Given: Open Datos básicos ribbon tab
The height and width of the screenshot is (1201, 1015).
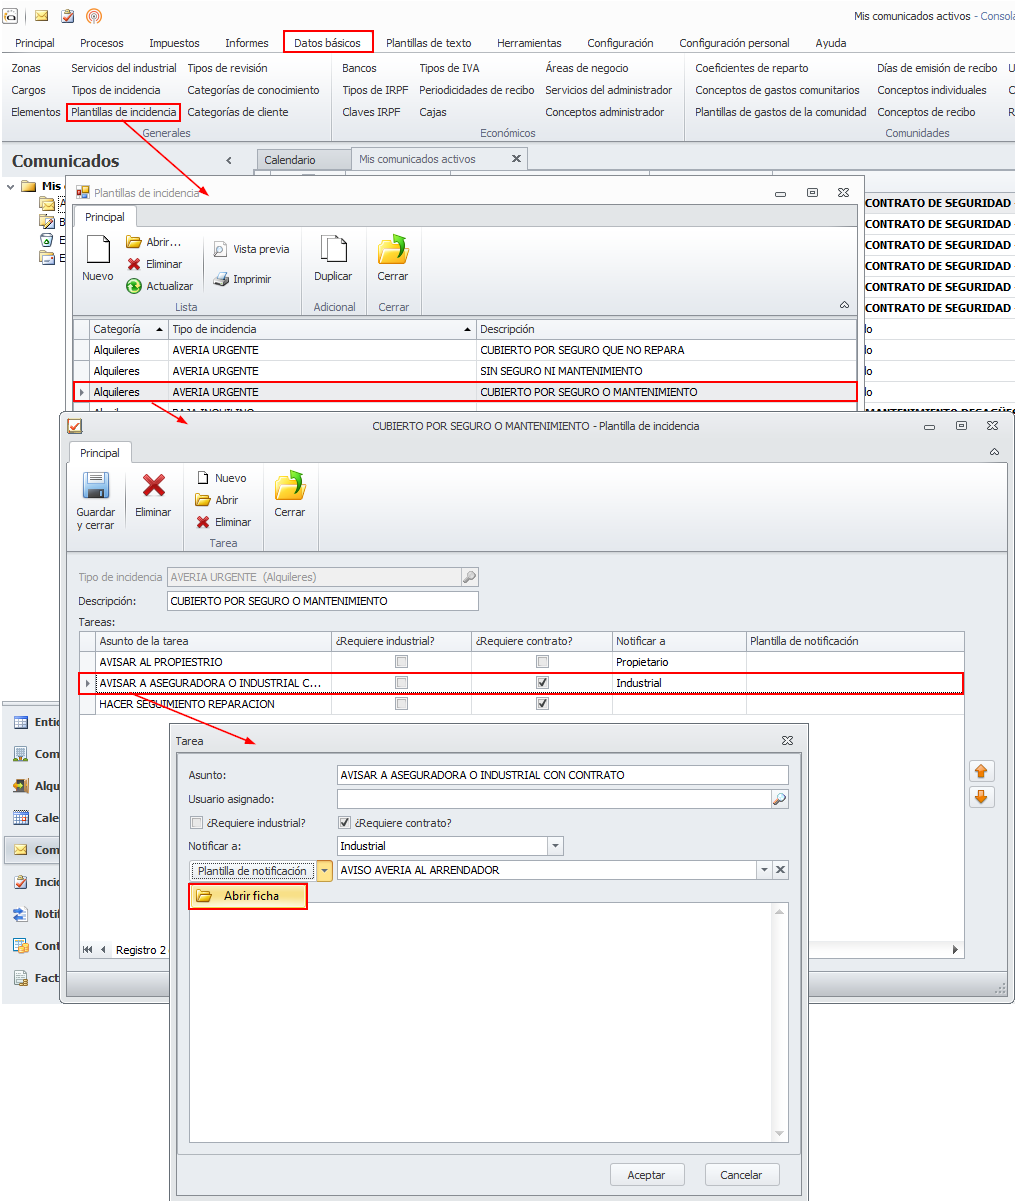Looking at the screenshot, I should (328, 43).
